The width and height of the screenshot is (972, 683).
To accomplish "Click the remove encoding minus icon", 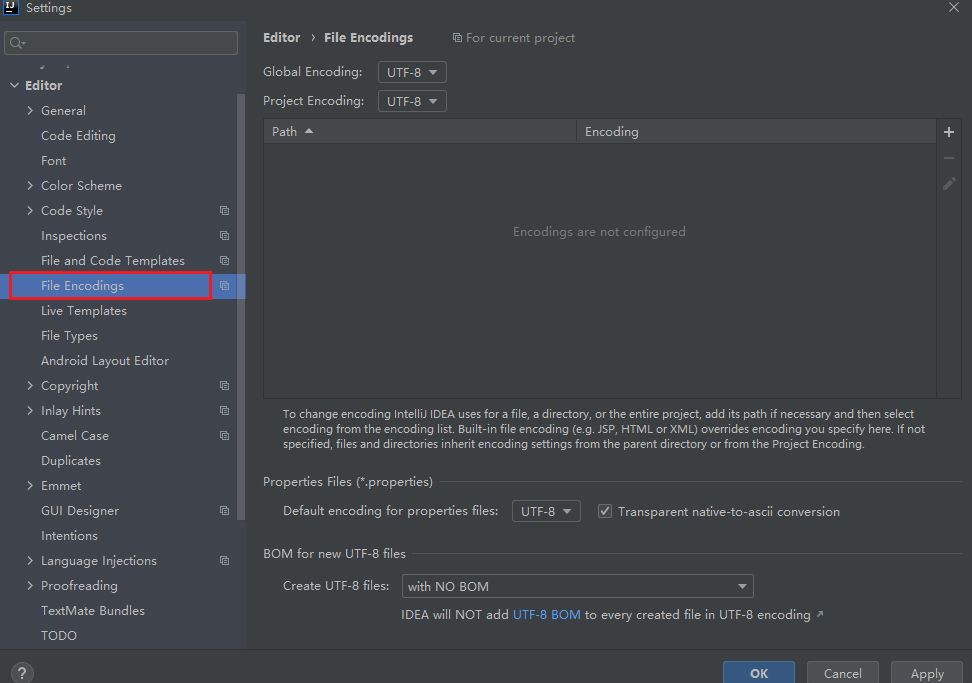I will (948, 158).
